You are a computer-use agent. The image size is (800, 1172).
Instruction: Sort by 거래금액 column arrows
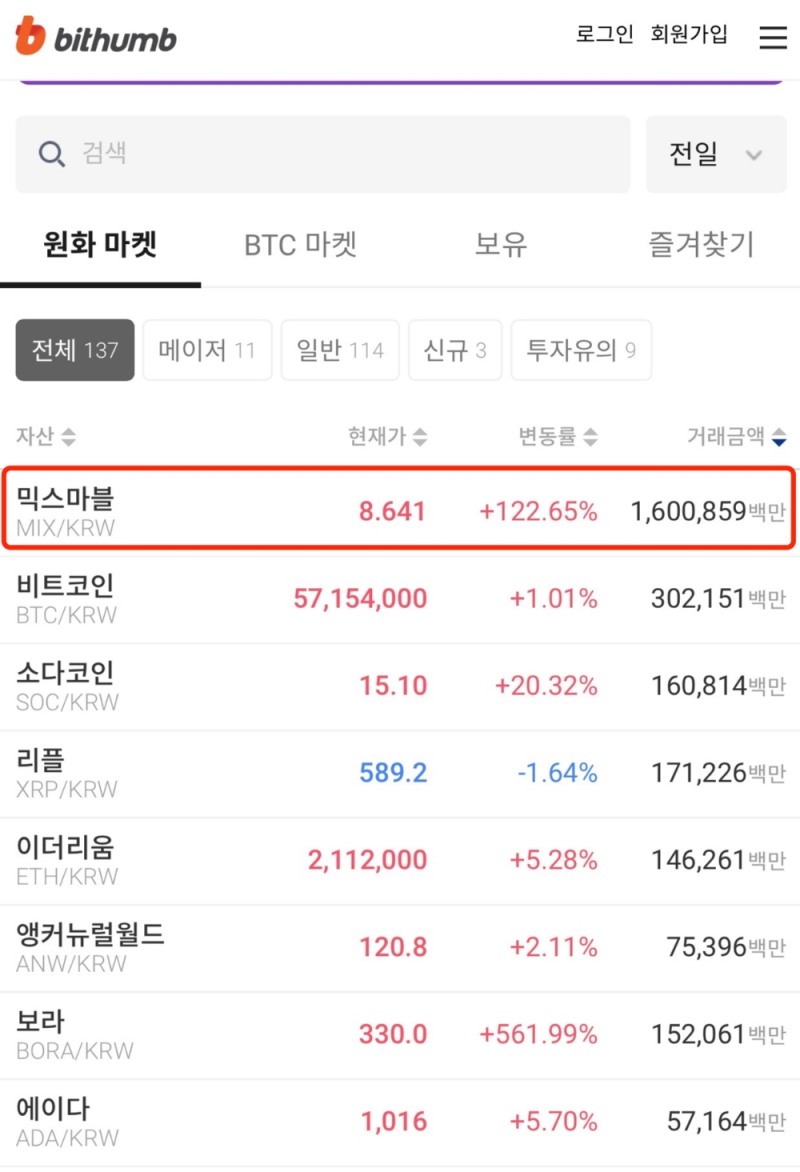click(x=779, y=437)
